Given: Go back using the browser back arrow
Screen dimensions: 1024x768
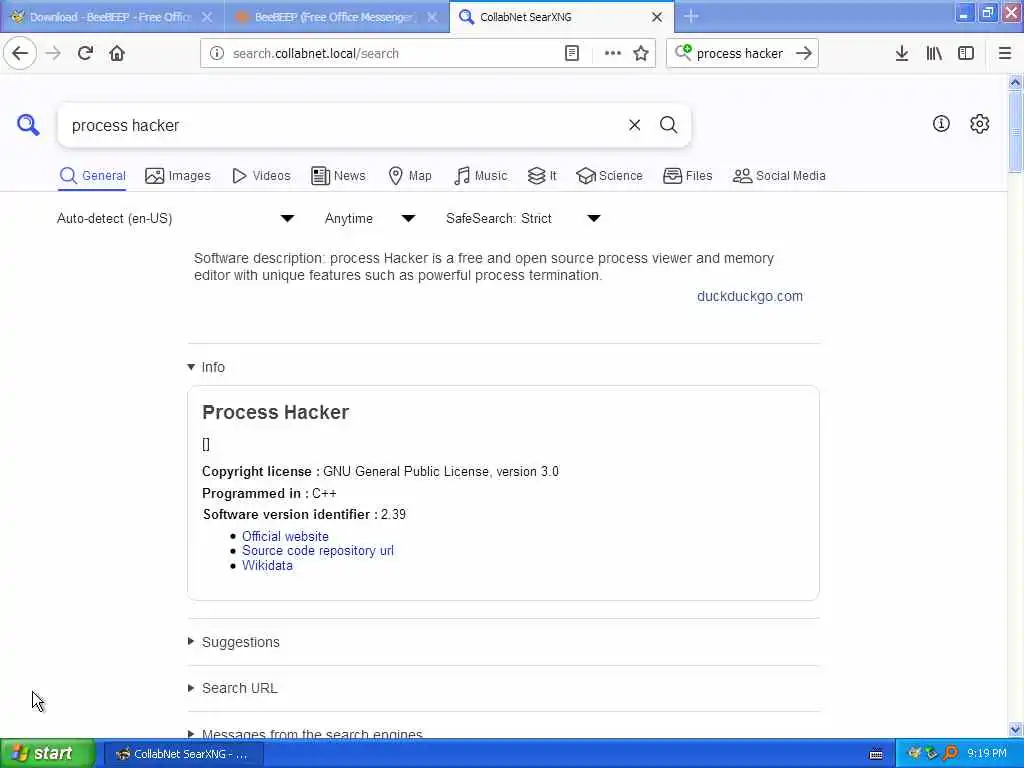Looking at the screenshot, I should [x=20, y=54].
